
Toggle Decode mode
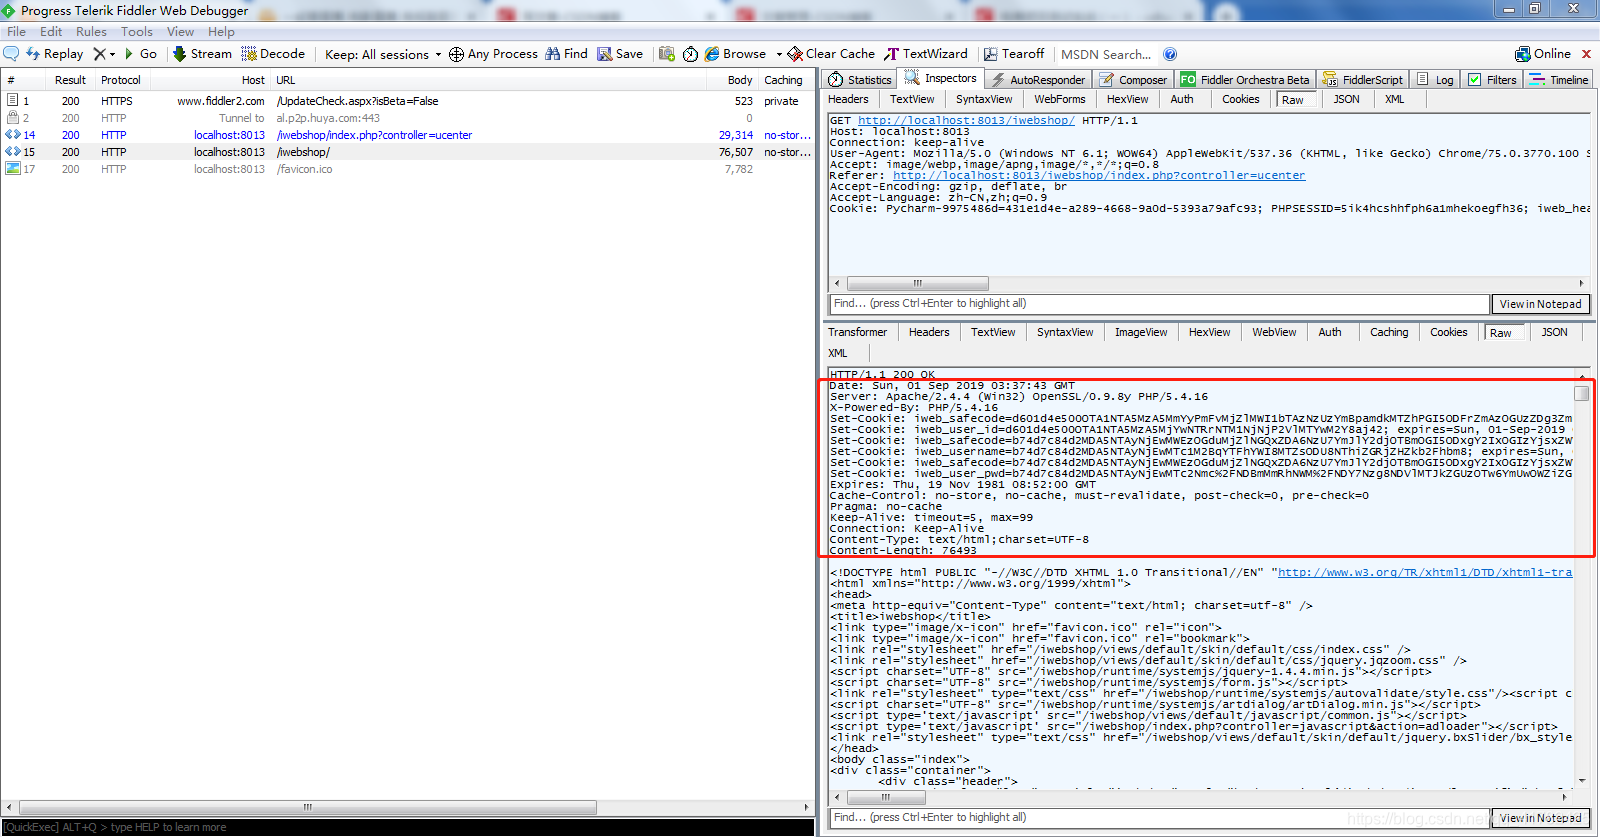click(273, 54)
